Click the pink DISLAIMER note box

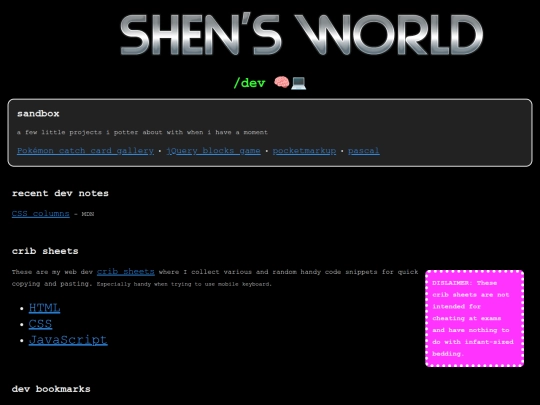(475, 319)
